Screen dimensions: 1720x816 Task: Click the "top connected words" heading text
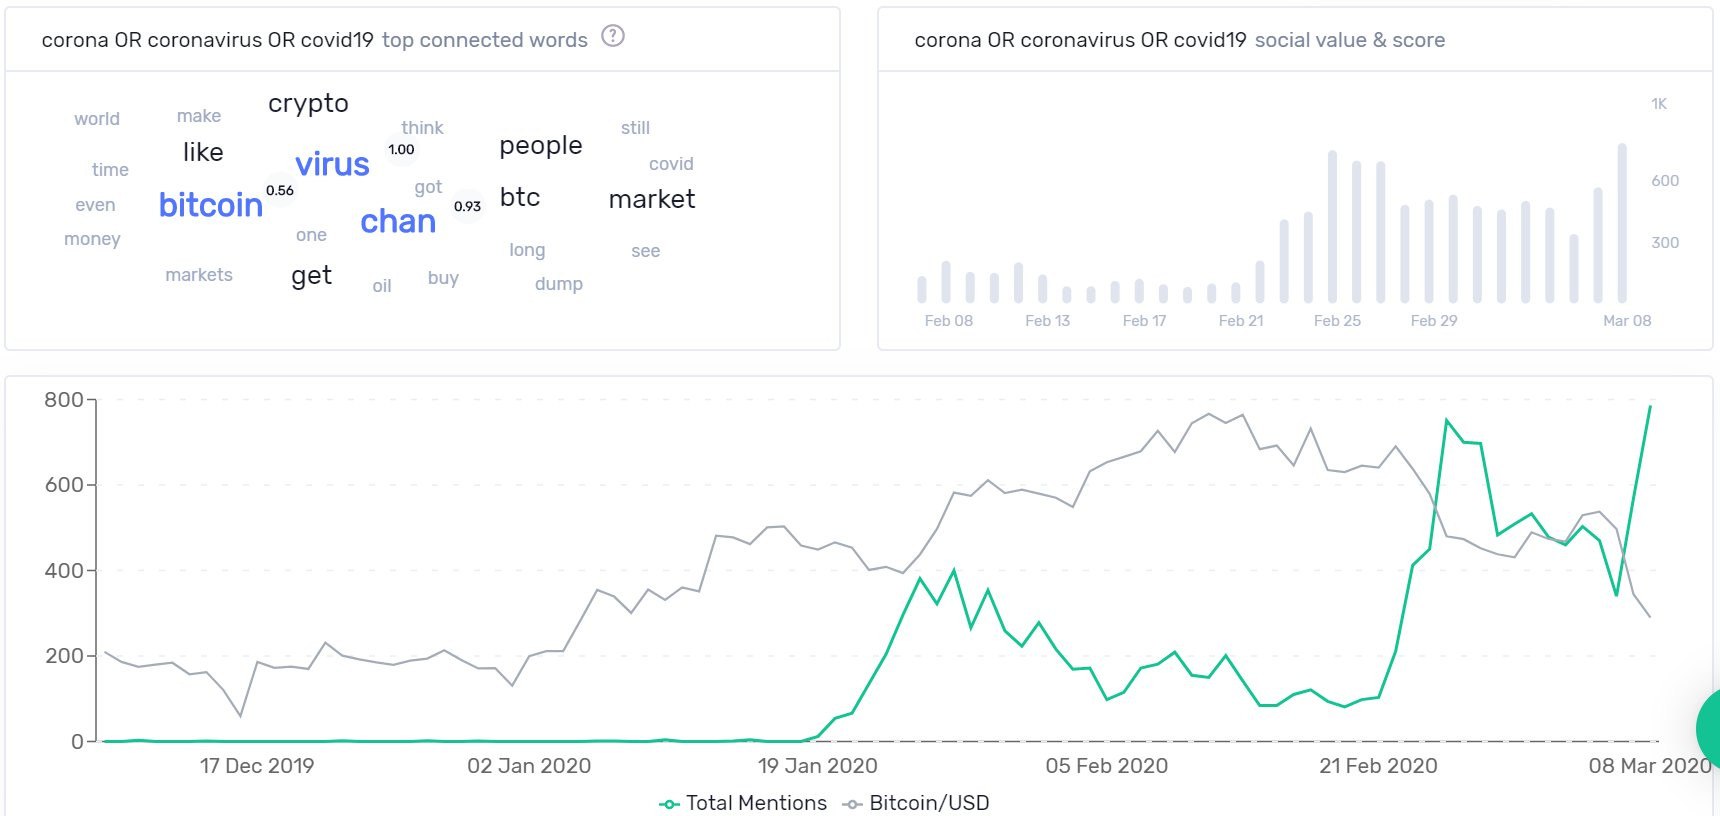coord(484,40)
